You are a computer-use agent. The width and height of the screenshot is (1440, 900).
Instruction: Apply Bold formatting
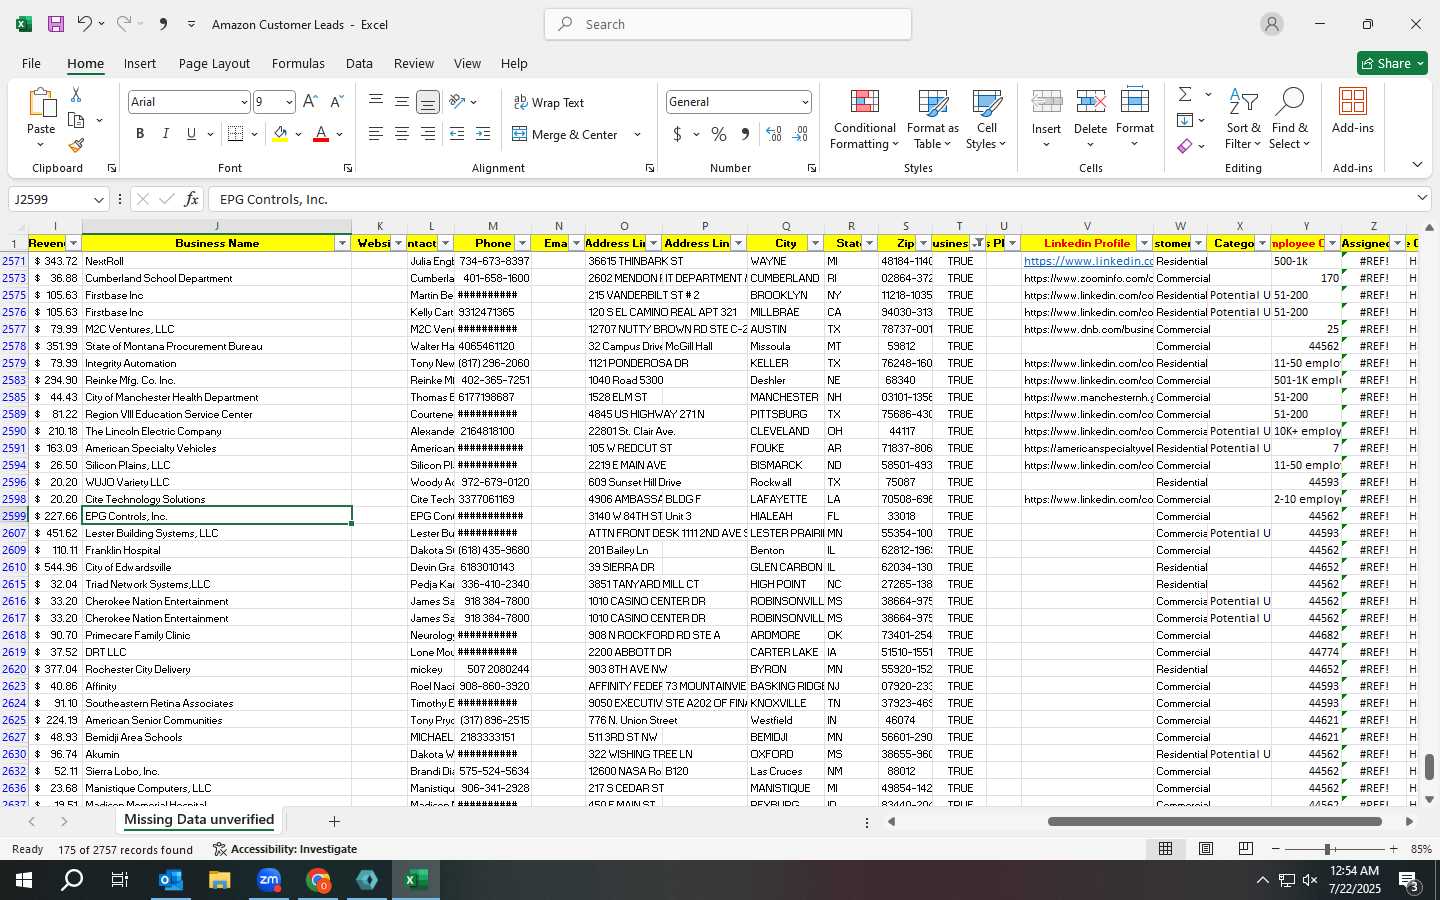pos(140,134)
